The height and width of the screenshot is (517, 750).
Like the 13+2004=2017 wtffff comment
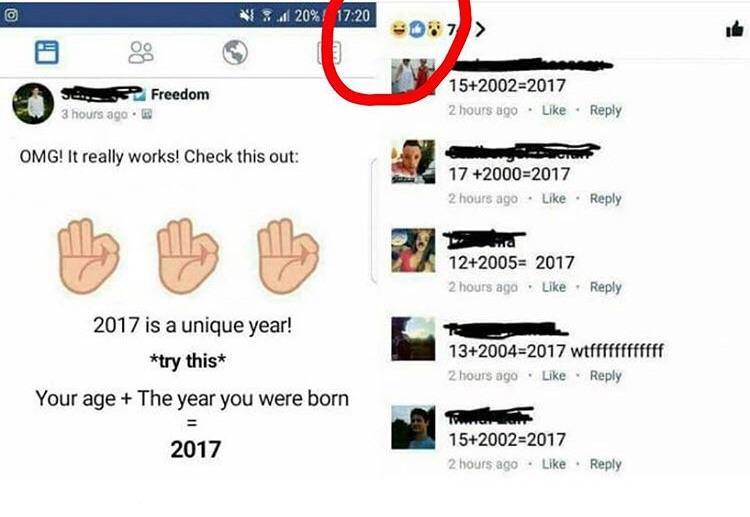tap(553, 375)
